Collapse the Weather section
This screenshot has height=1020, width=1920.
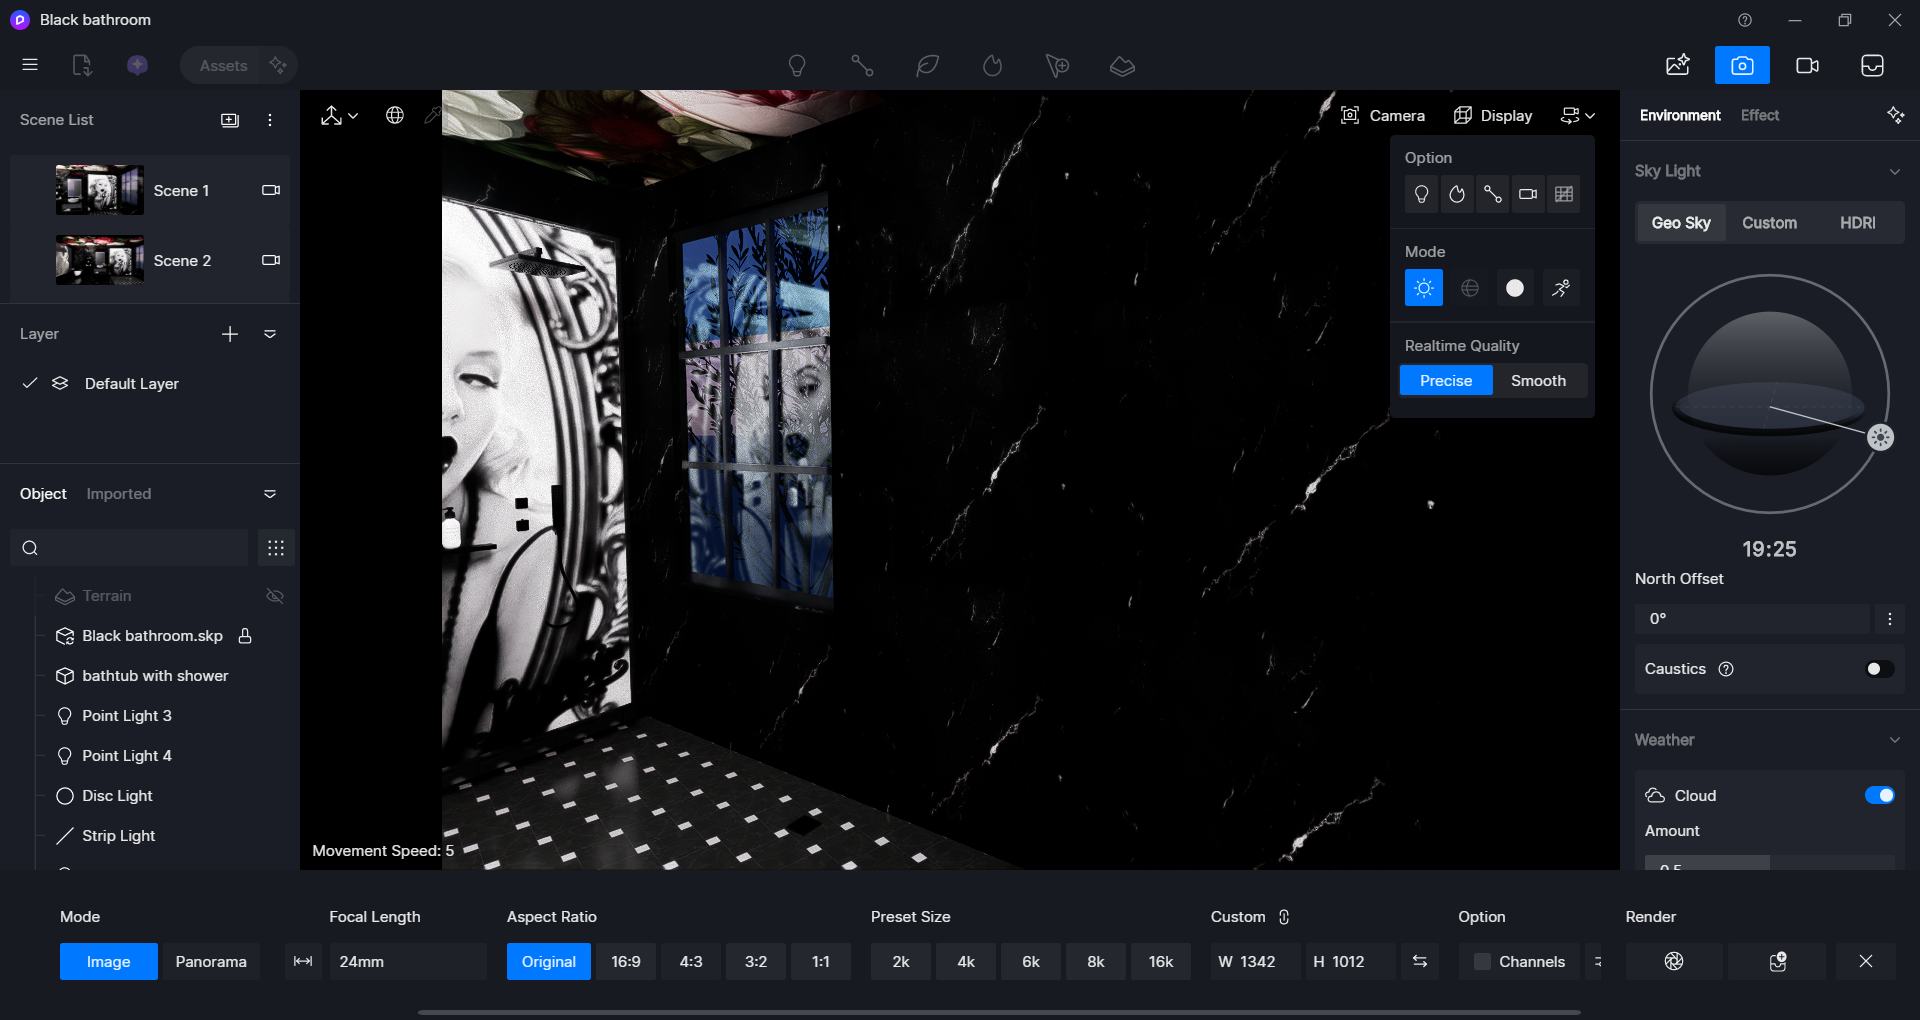tap(1894, 740)
